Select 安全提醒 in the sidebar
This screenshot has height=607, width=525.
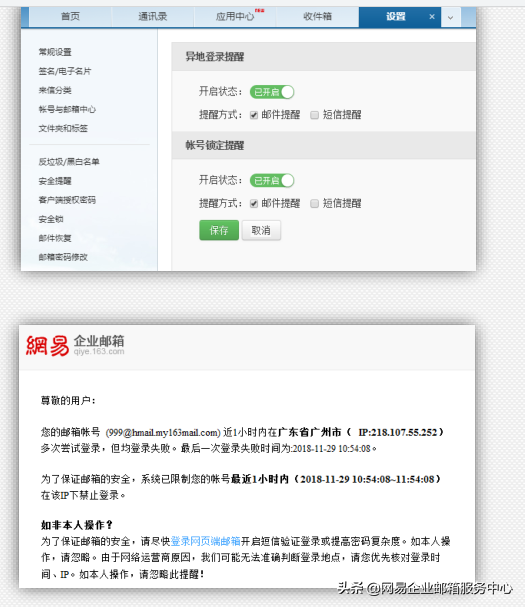(55, 181)
